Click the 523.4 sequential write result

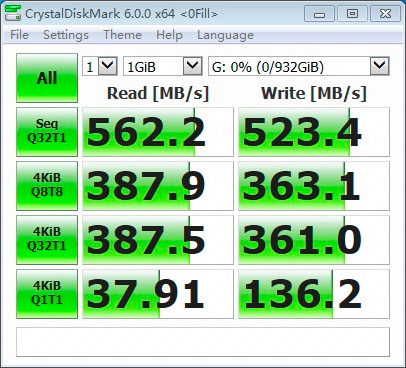(314, 132)
